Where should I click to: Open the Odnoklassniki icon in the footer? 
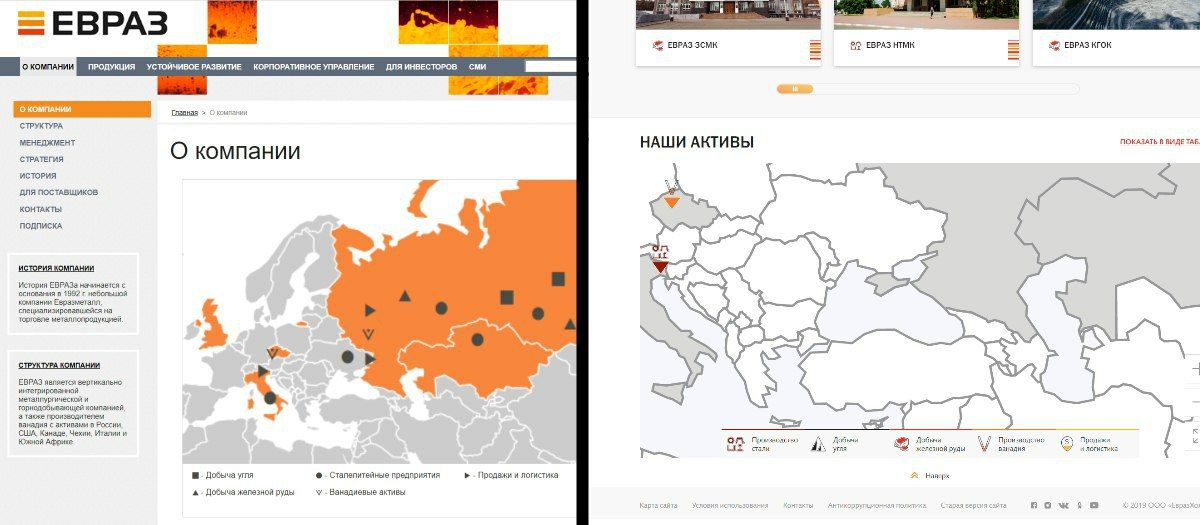(x=1080, y=506)
